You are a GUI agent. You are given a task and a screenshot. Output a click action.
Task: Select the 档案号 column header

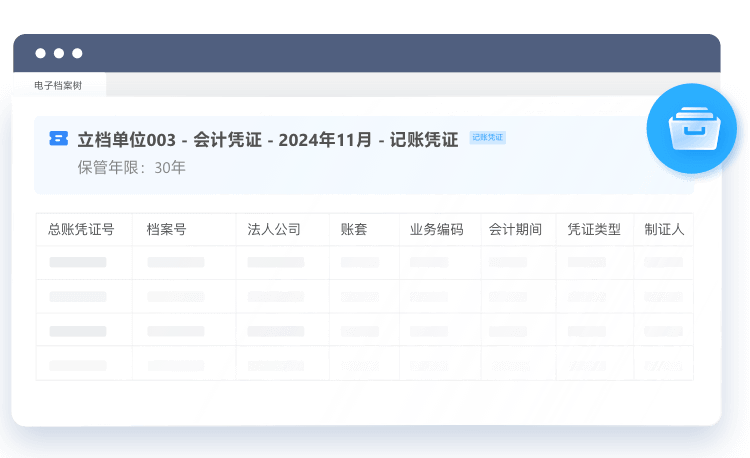166,229
